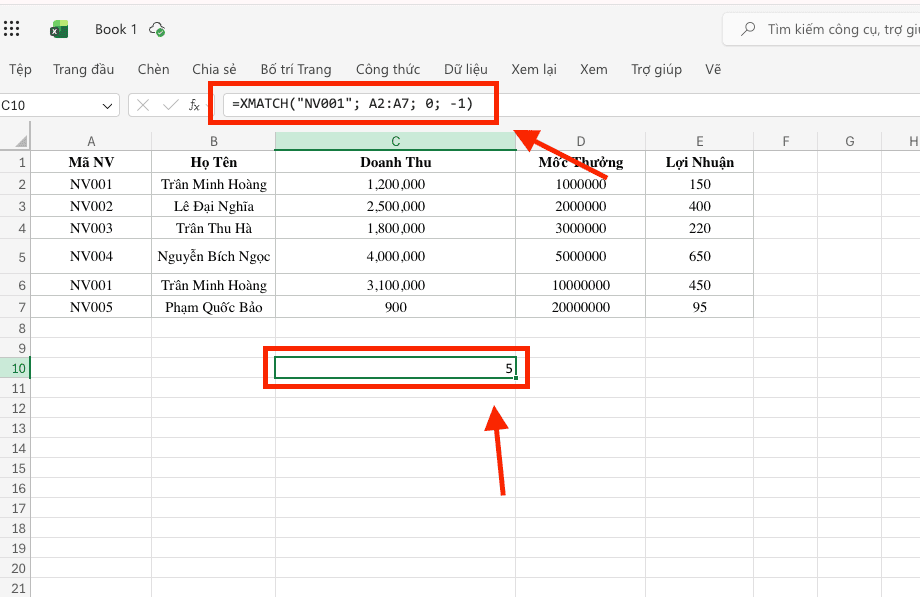Click the Lợi Nhuận header cell

click(x=699, y=162)
